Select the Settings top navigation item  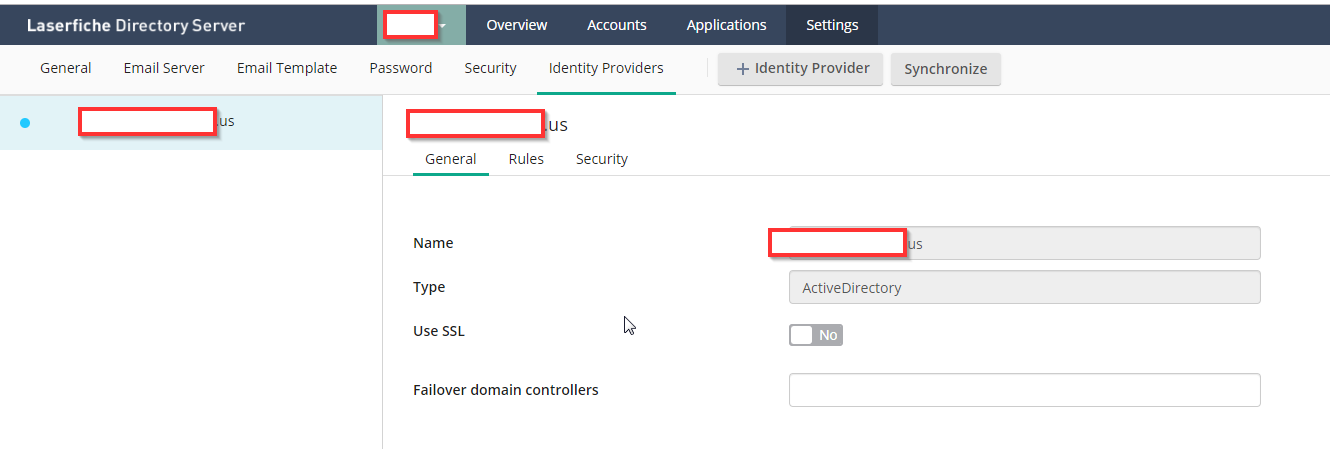(832, 25)
